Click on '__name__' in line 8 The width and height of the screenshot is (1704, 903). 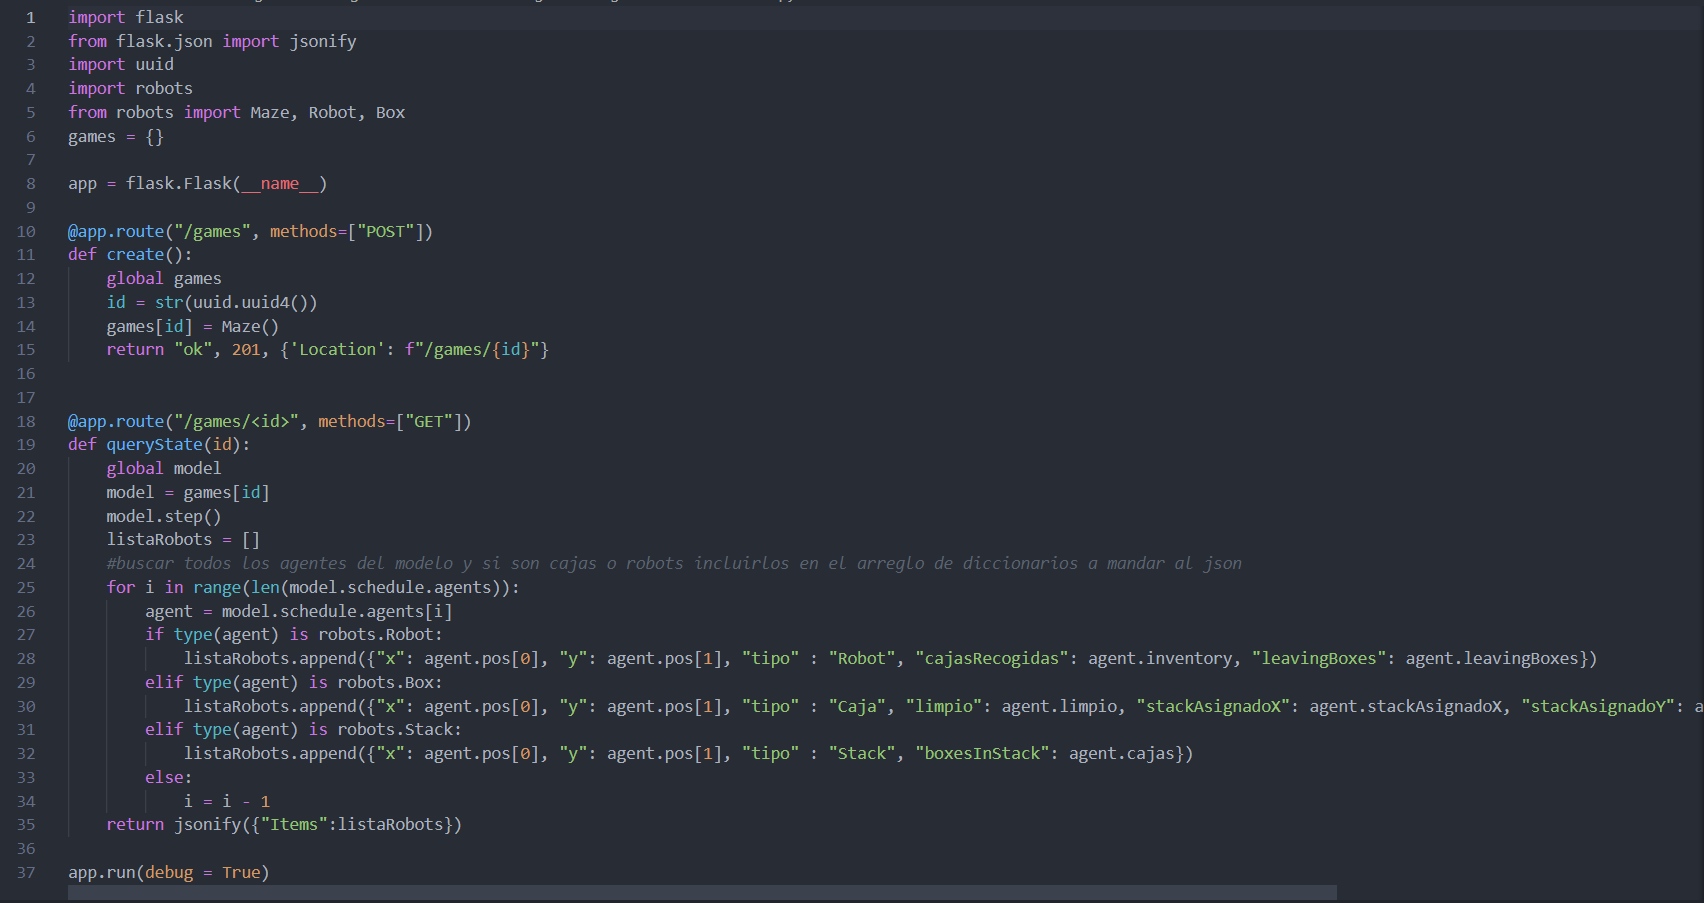click(x=280, y=183)
